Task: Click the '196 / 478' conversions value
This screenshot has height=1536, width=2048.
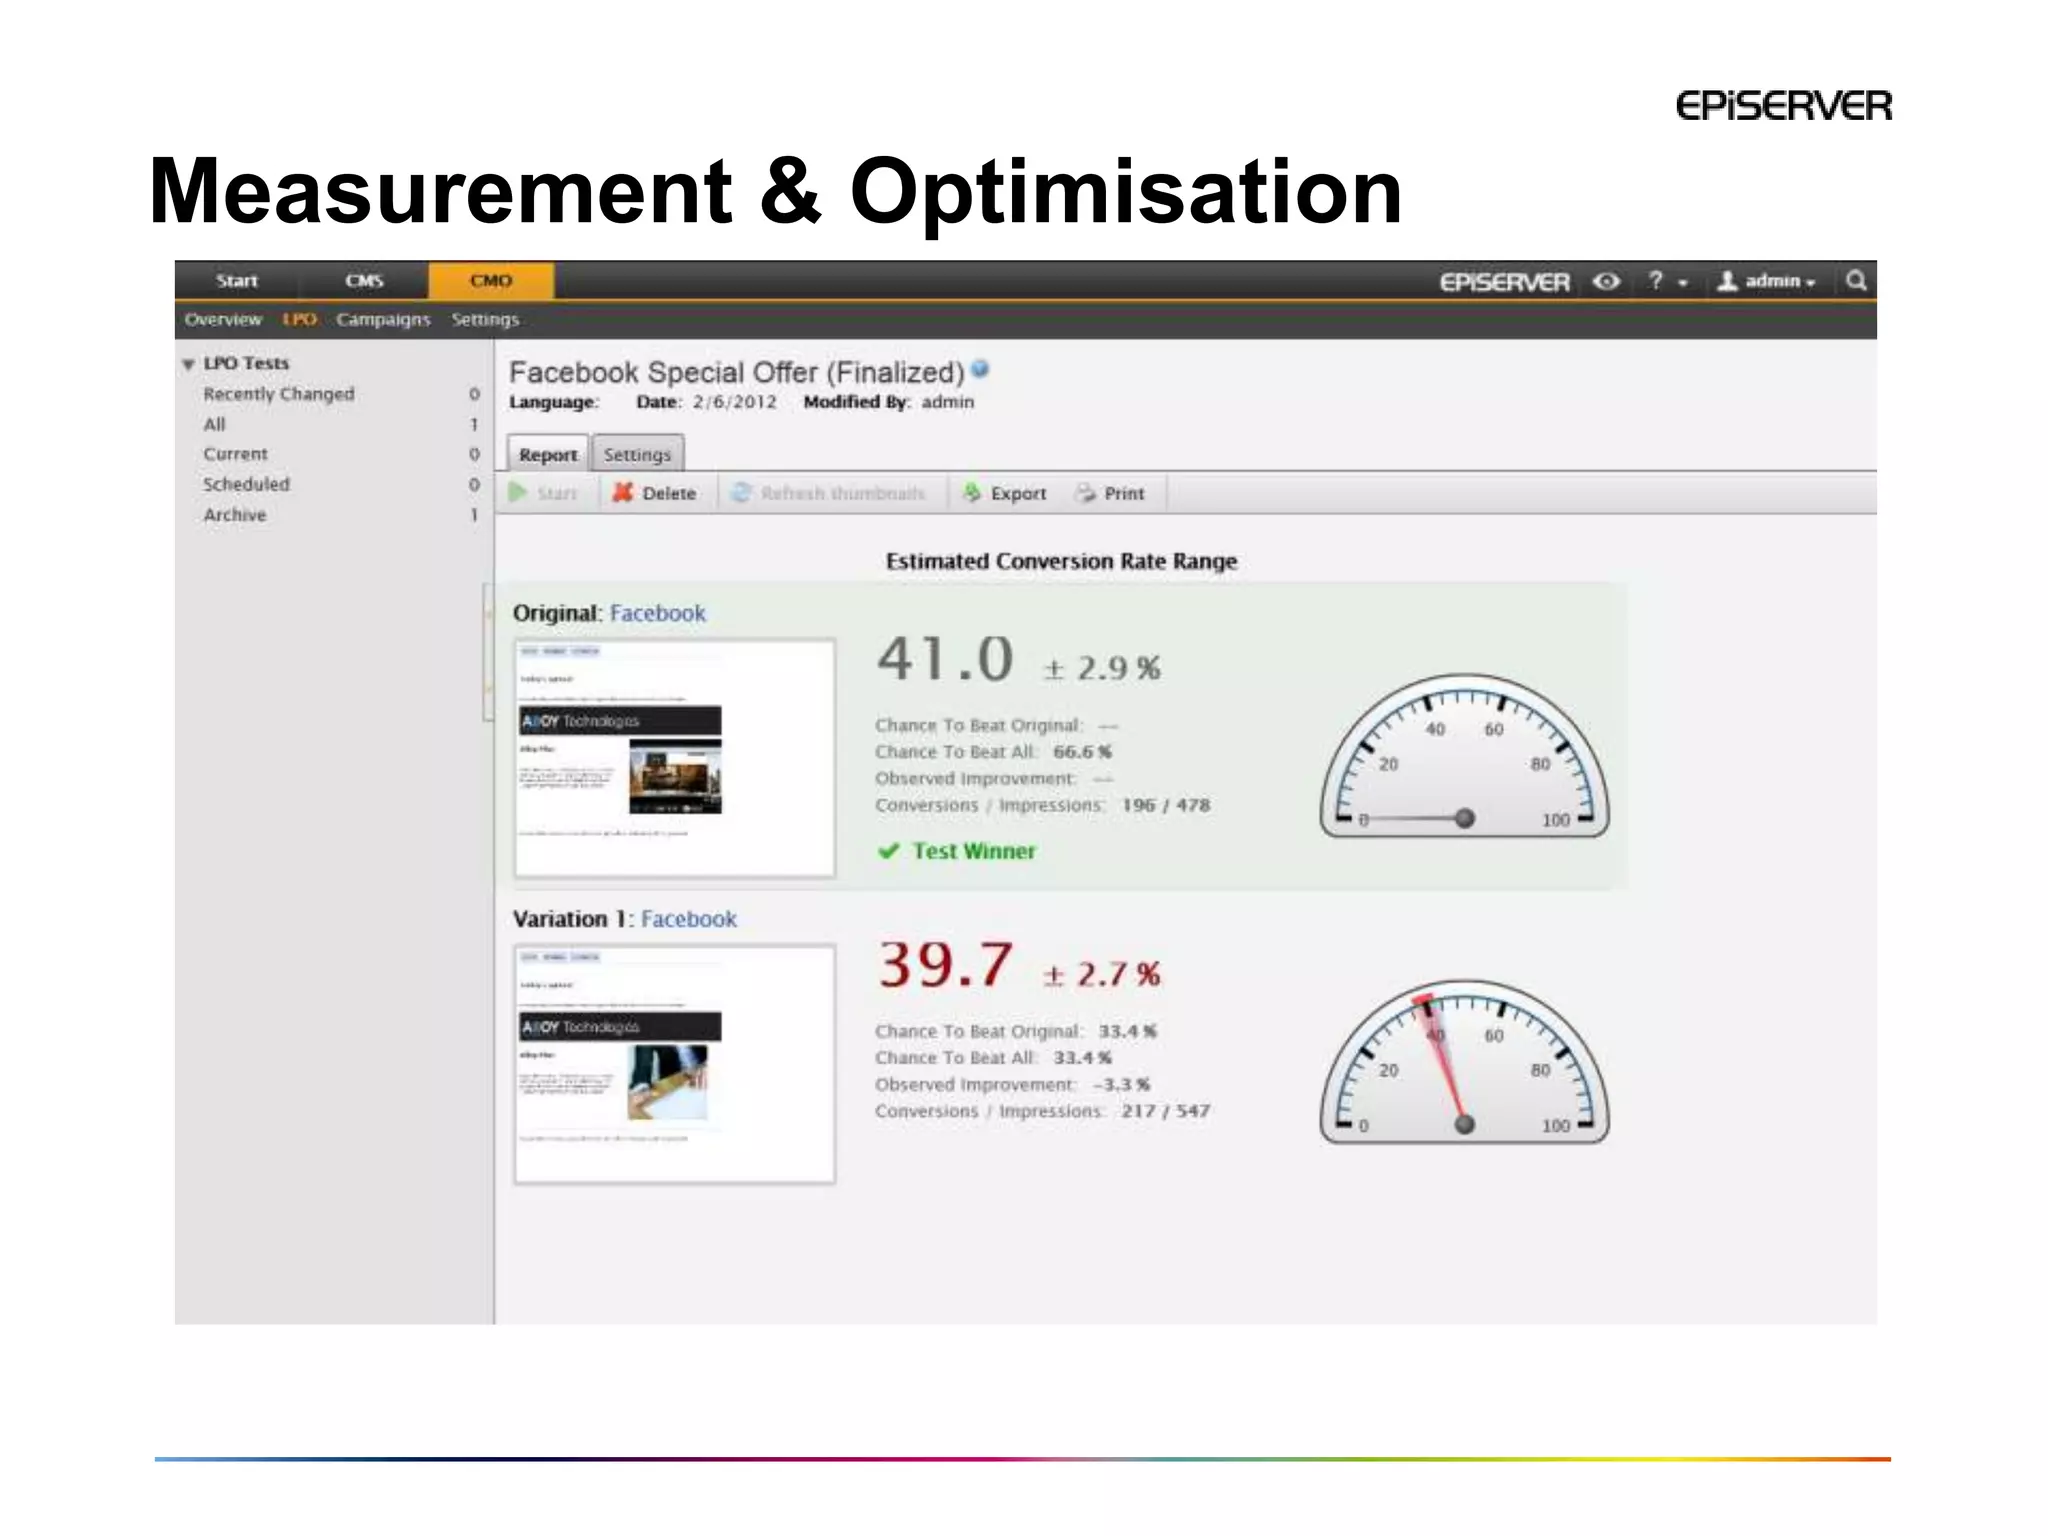Action: point(1165,805)
